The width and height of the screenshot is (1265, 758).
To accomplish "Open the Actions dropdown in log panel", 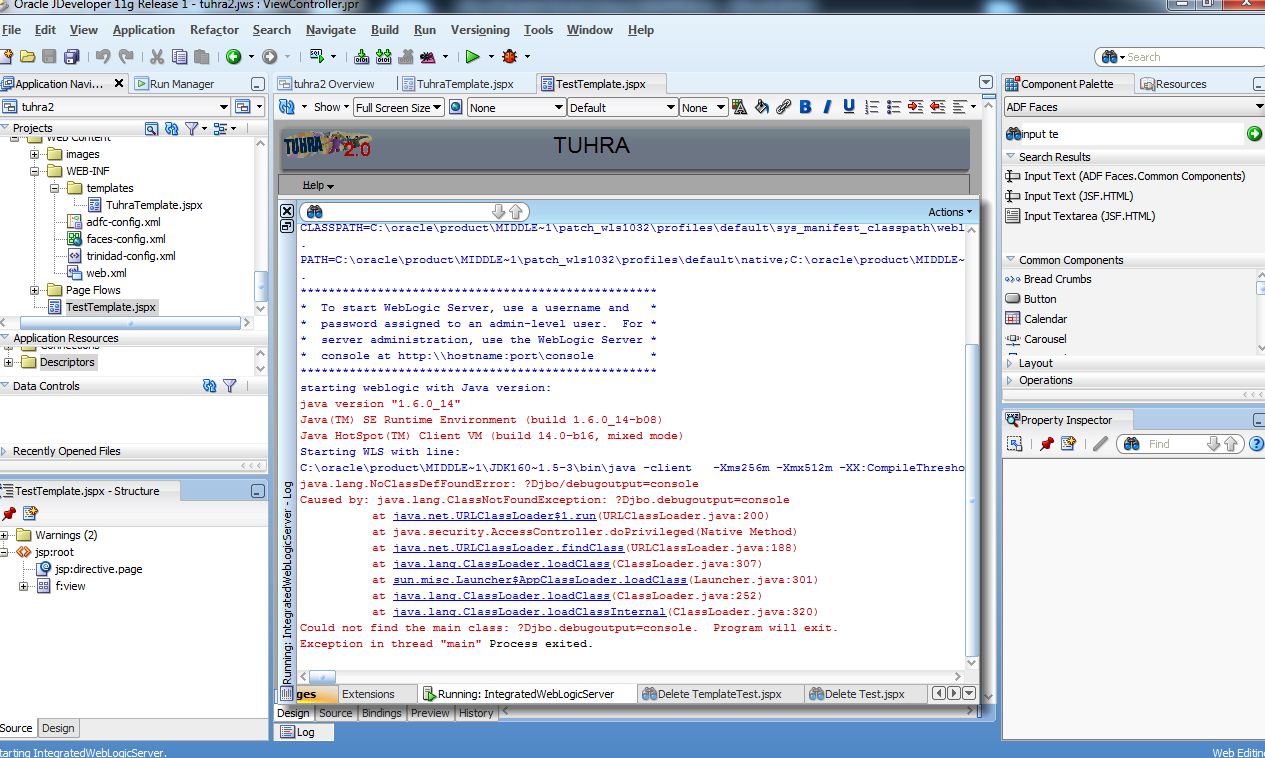I will pos(950,212).
